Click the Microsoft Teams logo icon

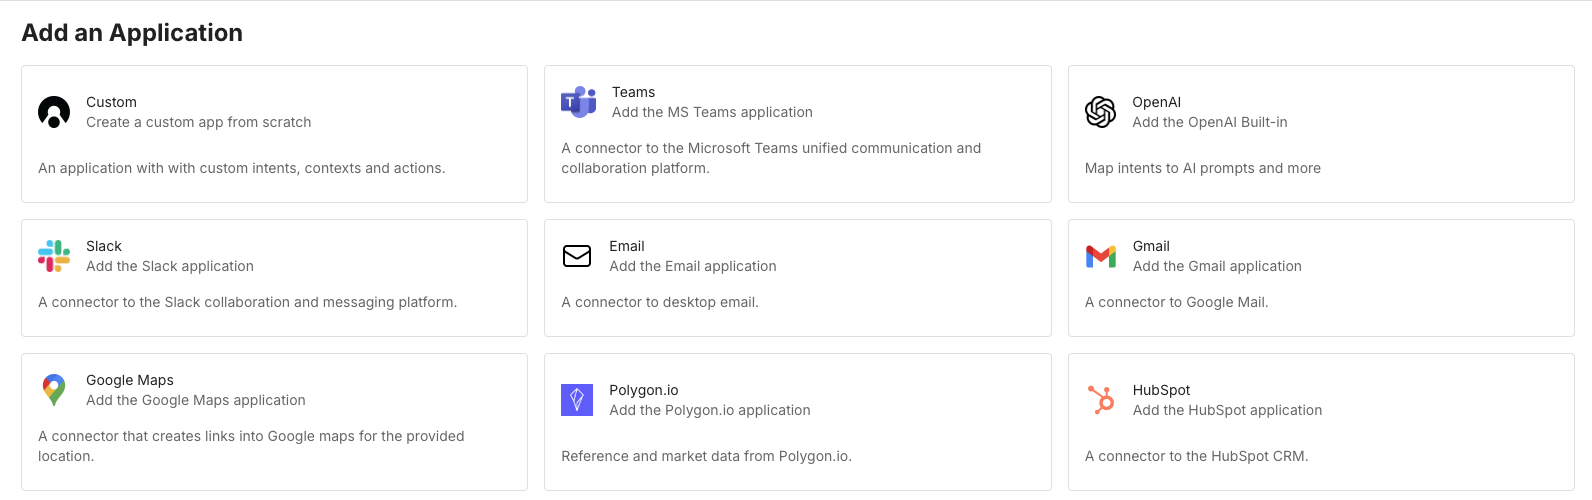(578, 102)
